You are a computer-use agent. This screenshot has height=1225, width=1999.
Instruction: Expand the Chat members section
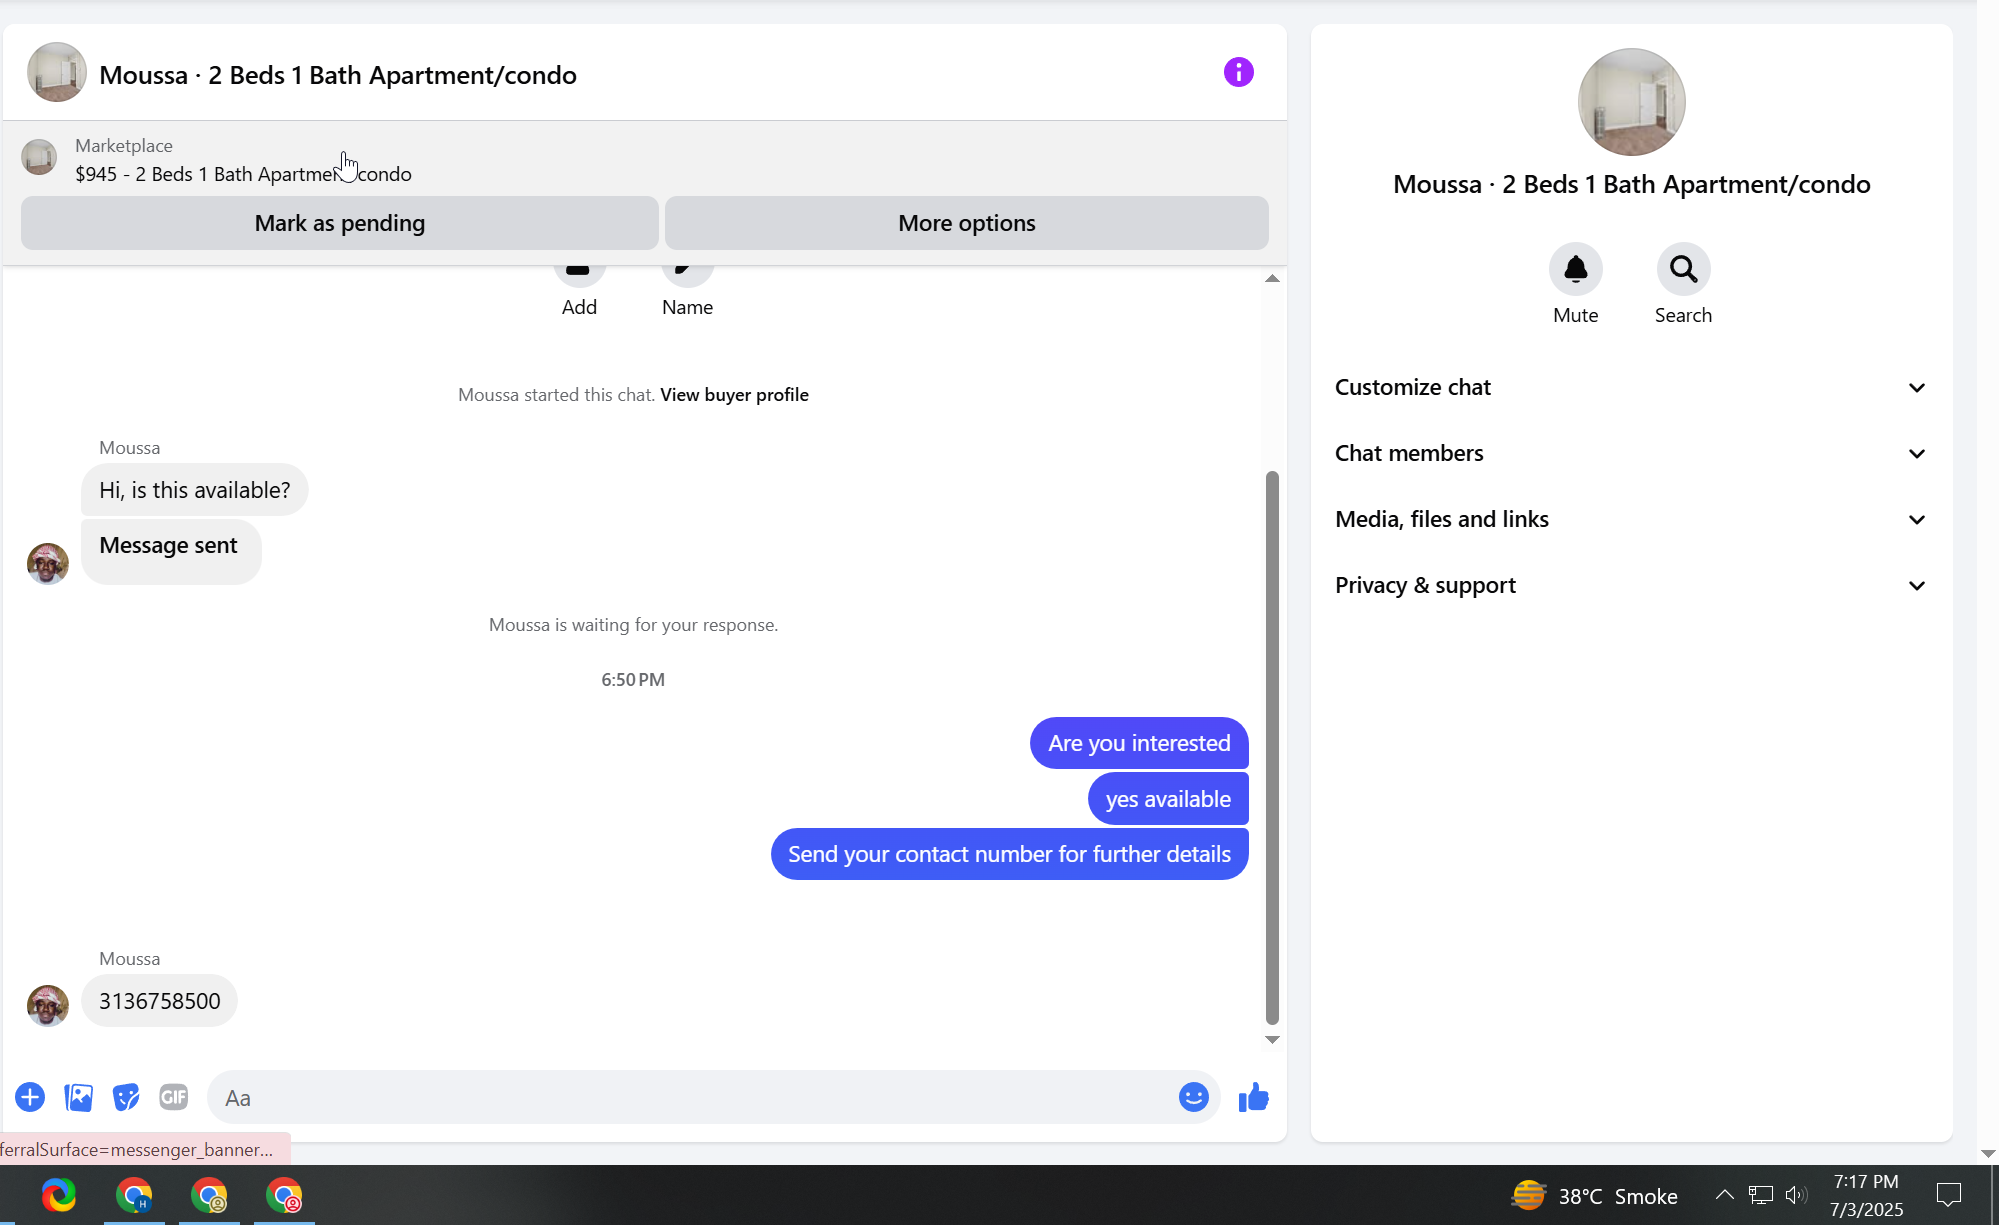click(x=1630, y=453)
